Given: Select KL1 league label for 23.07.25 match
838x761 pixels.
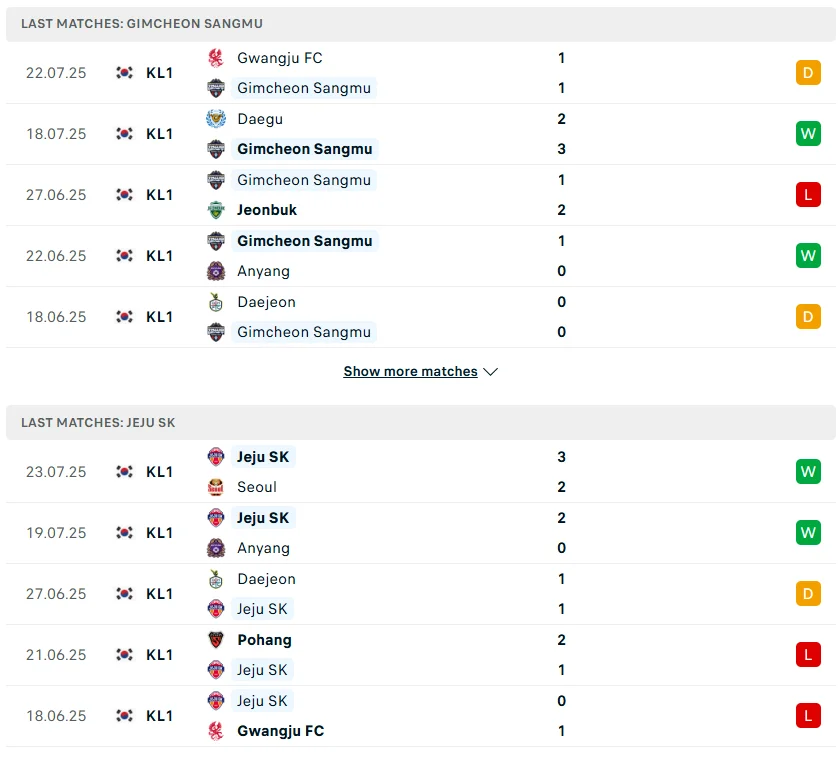Looking at the screenshot, I should [159, 472].
